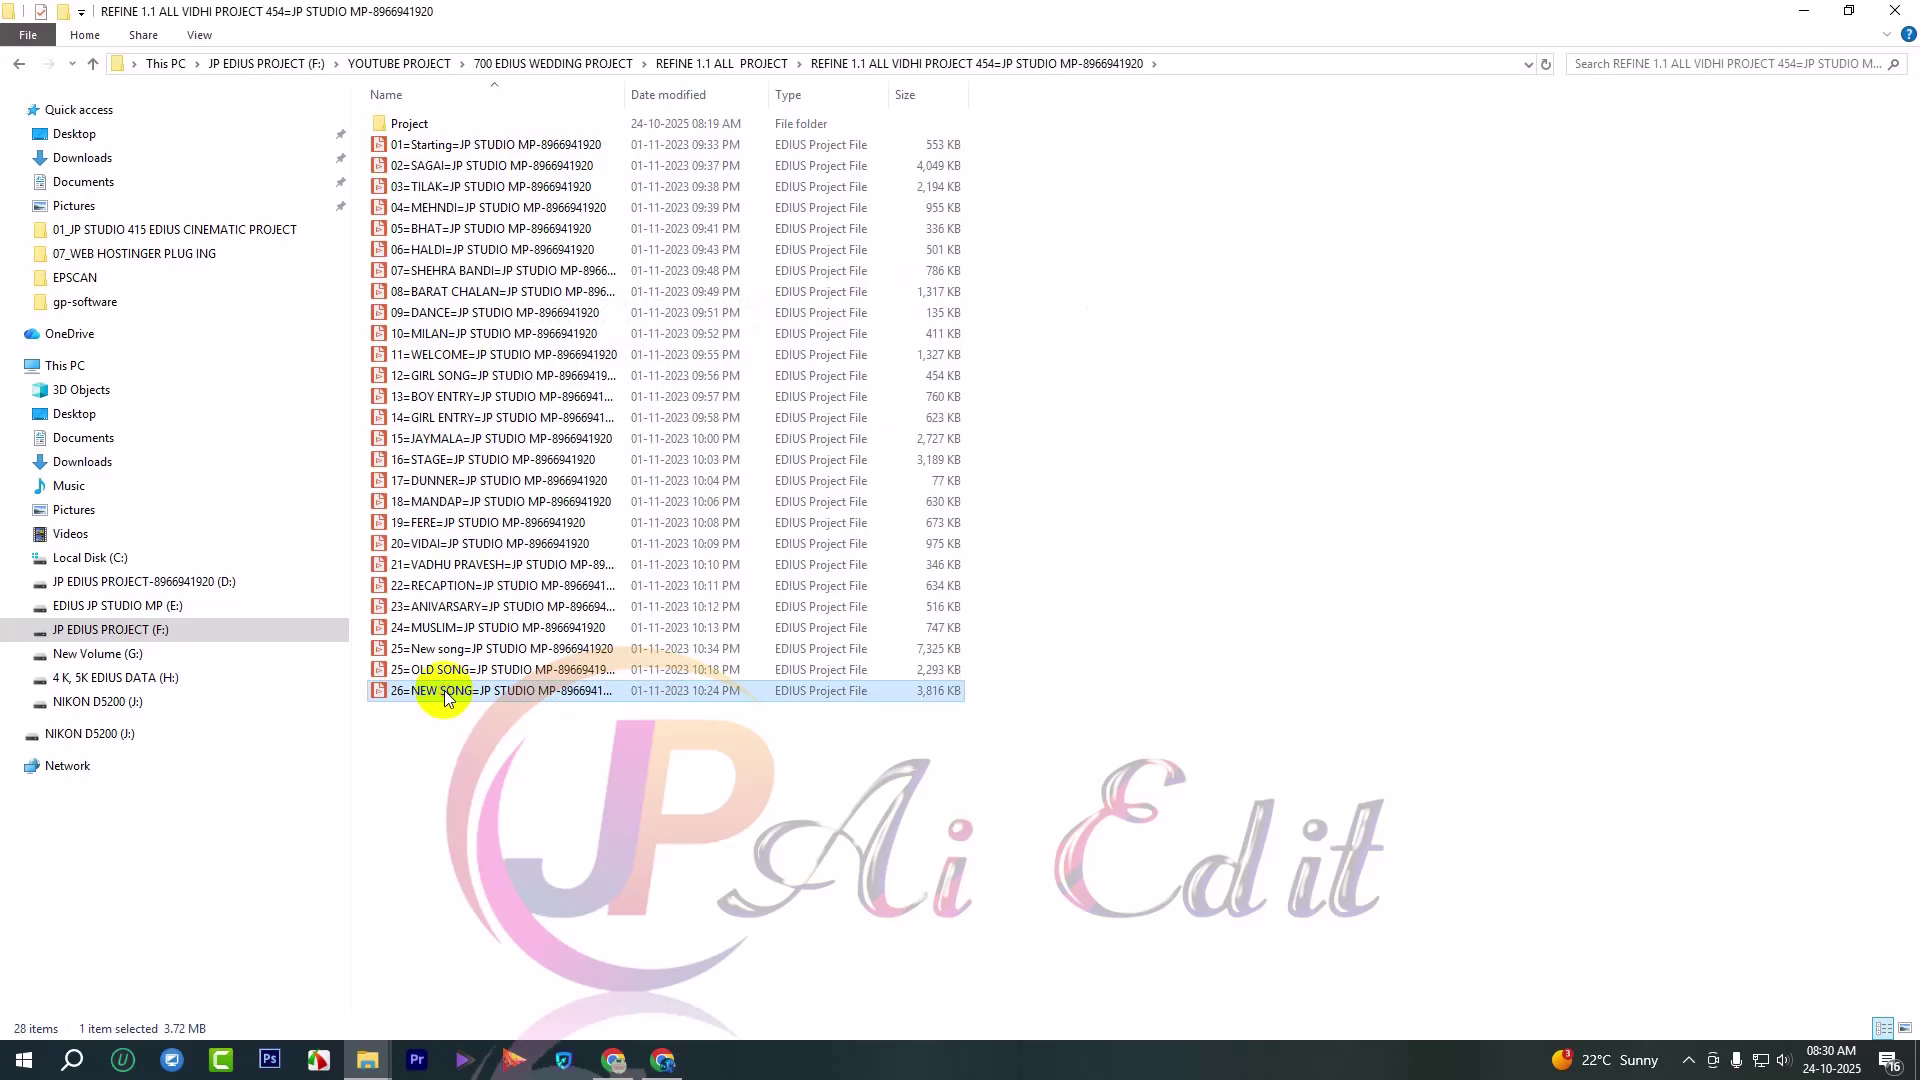Open the Explorer Help question-mark icon
Viewport: 1920px width, 1080px height.
(1908, 35)
